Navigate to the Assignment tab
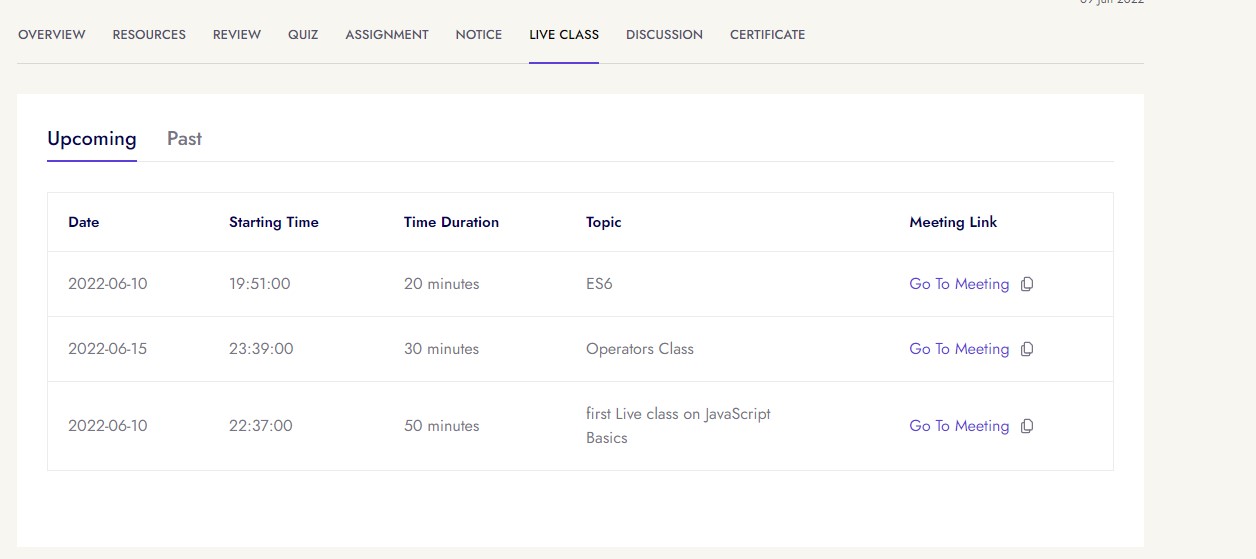The width and height of the screenshot is (1256, 559). (387, 35)
